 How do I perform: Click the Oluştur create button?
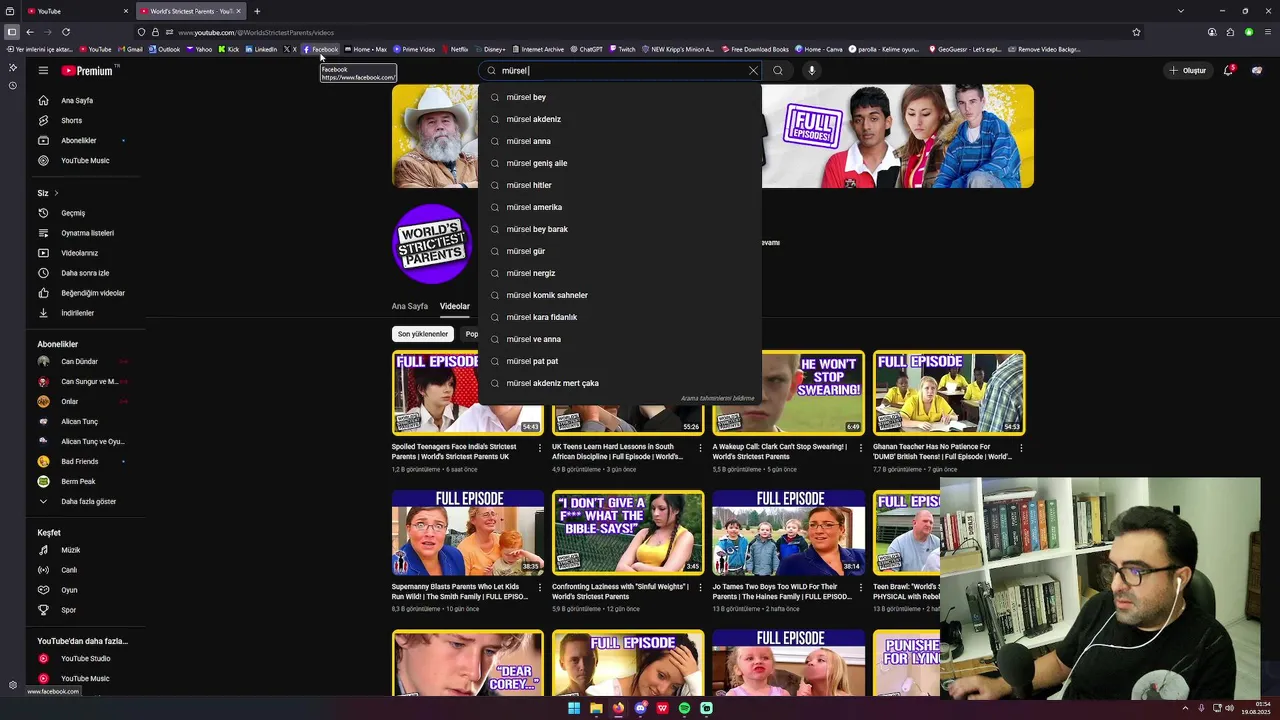[1188, 70]
